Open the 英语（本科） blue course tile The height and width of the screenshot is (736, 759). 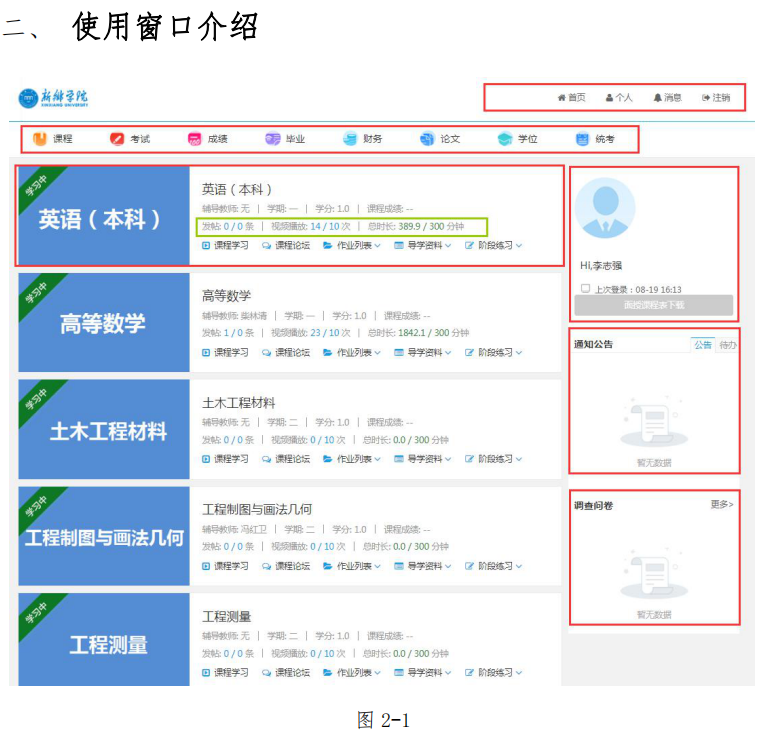click(104, 216)
